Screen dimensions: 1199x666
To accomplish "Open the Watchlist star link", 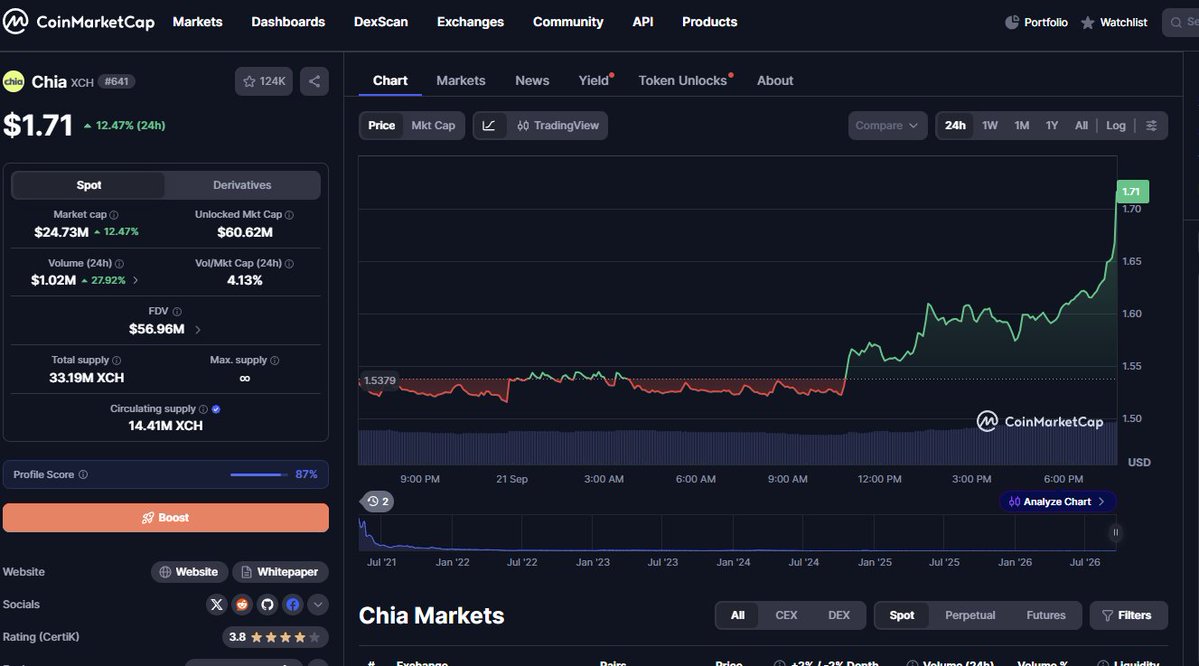I will (1114, 22).
